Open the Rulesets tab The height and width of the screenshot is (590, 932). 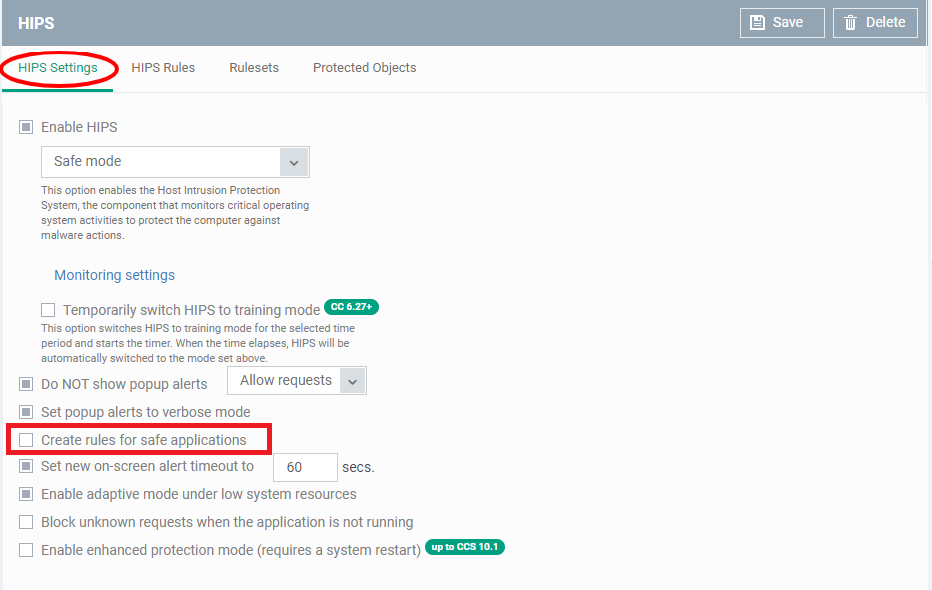[x=254, y=68]
